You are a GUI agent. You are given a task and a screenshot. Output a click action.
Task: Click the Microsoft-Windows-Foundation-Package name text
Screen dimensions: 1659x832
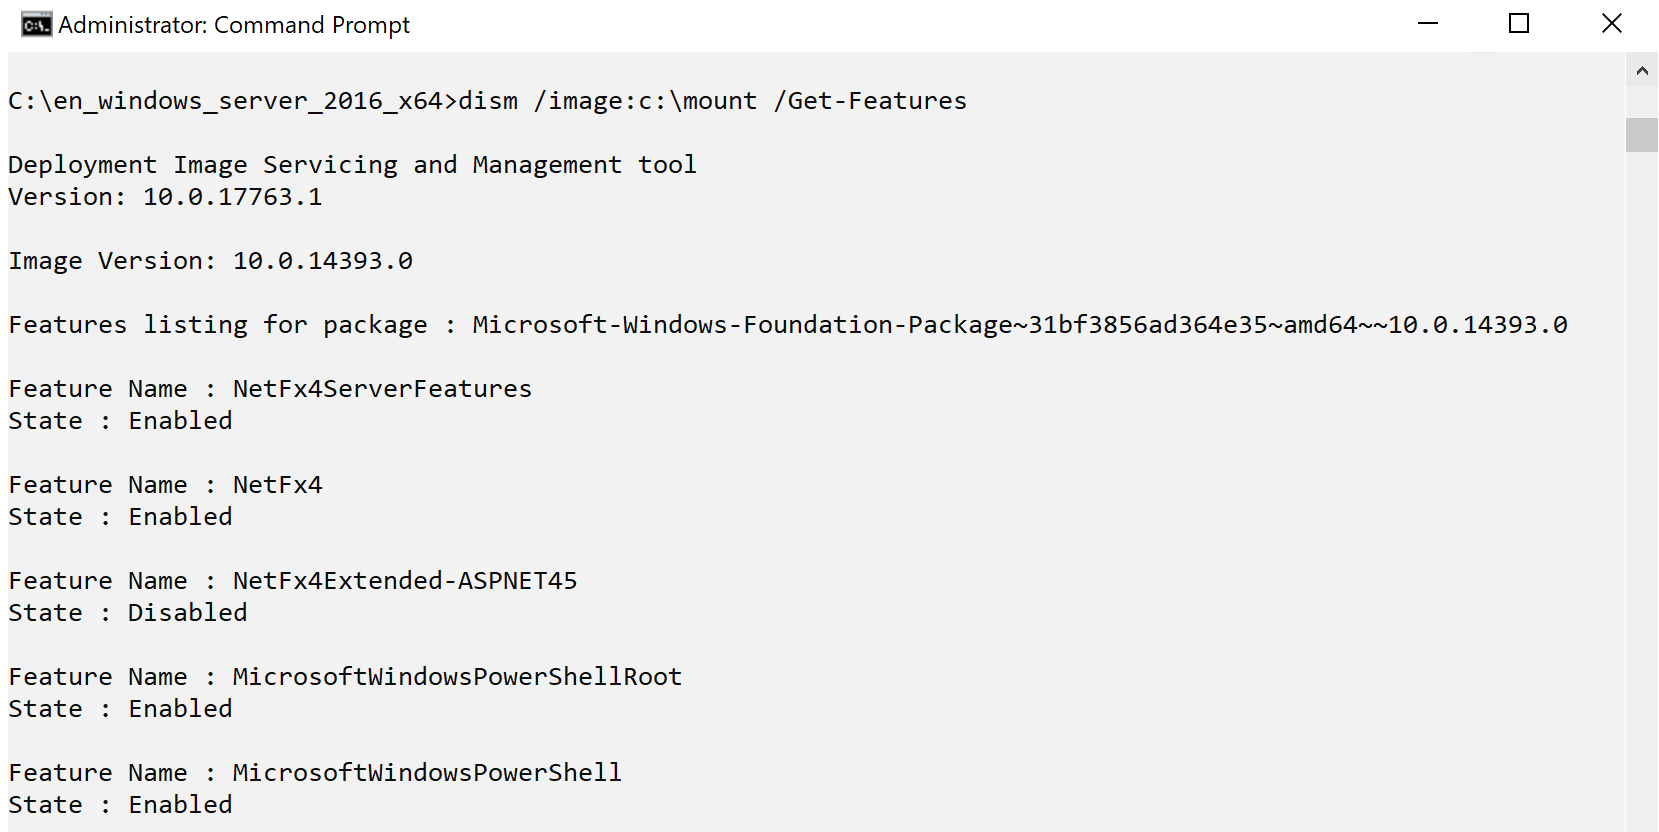(x=1019, y=325)
